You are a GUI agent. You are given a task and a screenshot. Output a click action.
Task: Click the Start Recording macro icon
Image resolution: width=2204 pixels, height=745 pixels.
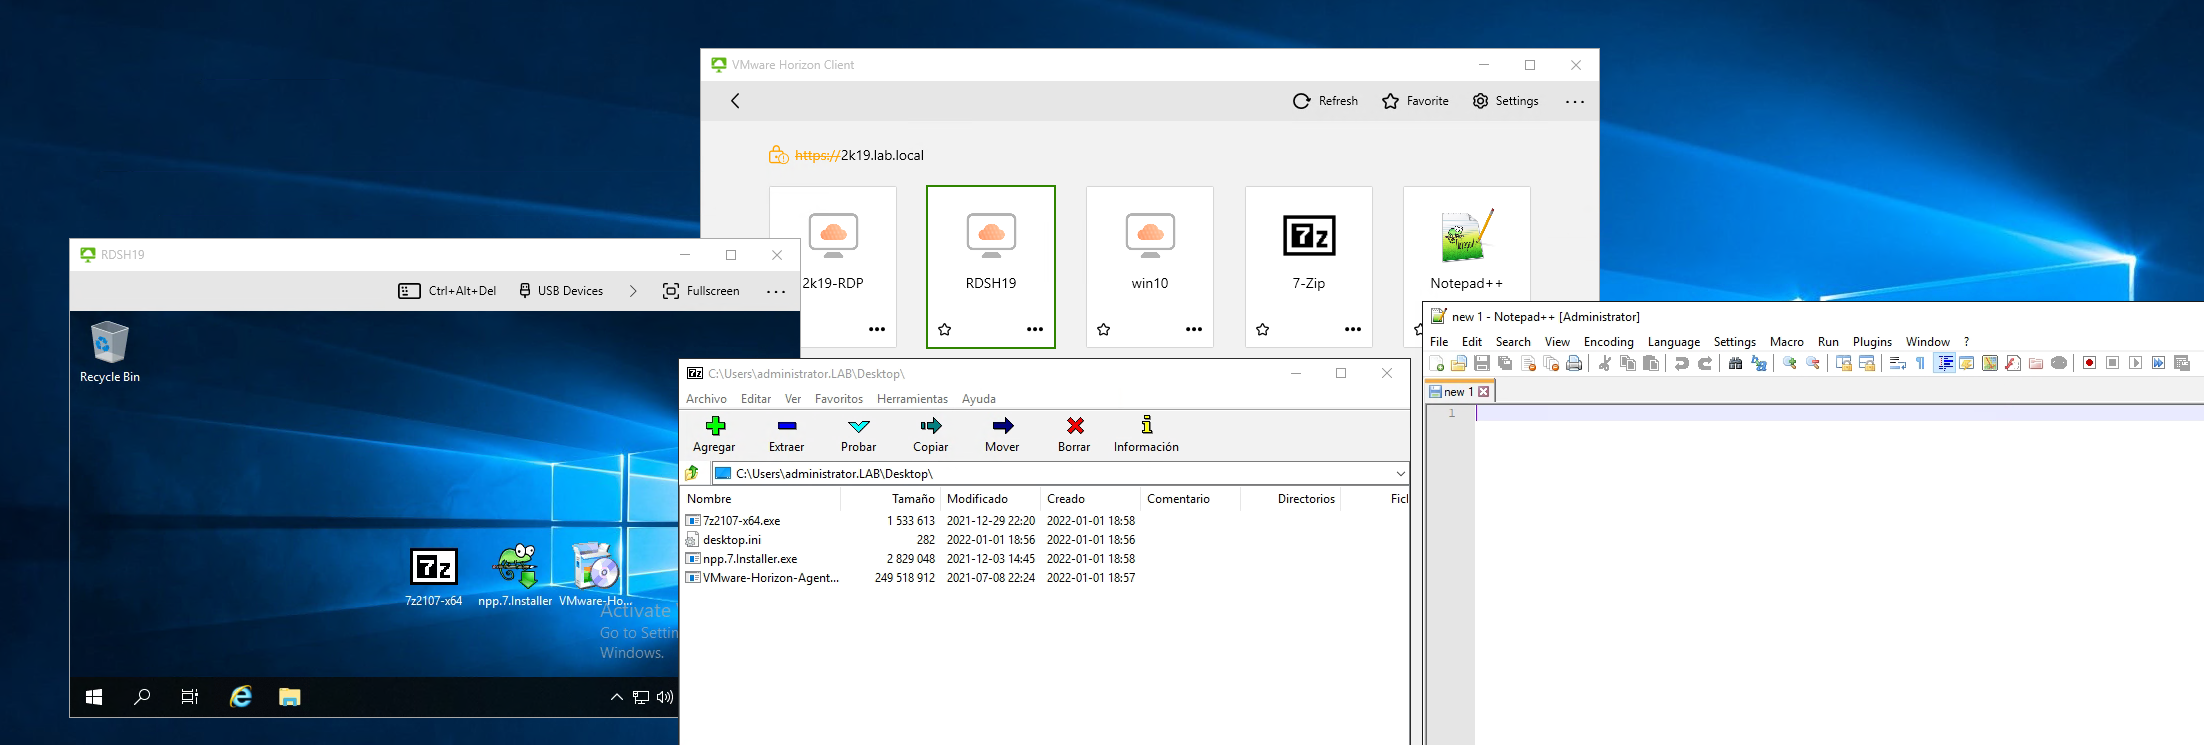coord(2089,363)
